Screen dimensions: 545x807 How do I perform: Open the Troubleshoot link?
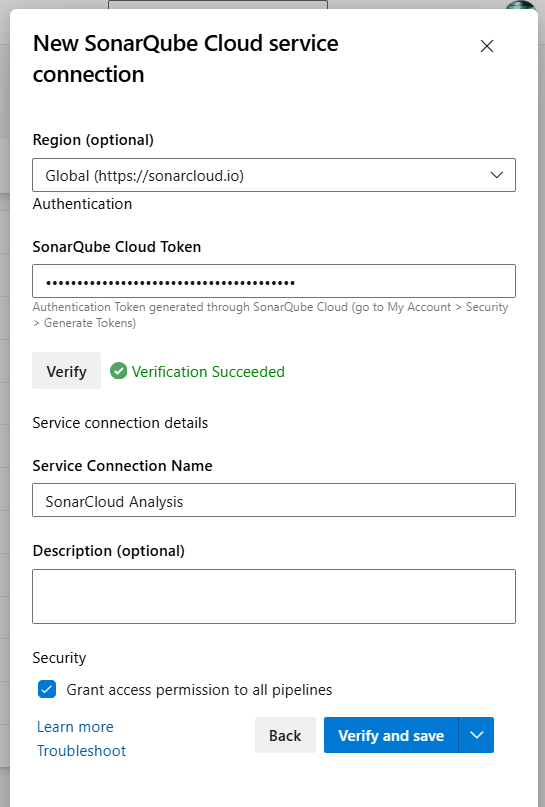point(81,750)
